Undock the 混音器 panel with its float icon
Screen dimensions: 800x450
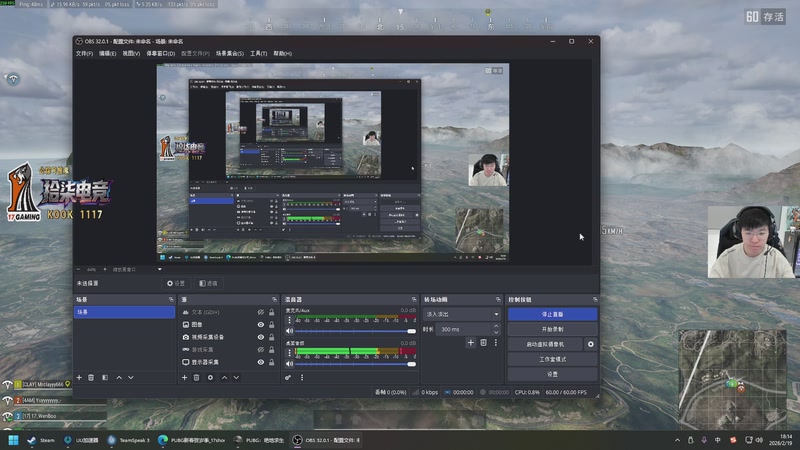point(414,299)
